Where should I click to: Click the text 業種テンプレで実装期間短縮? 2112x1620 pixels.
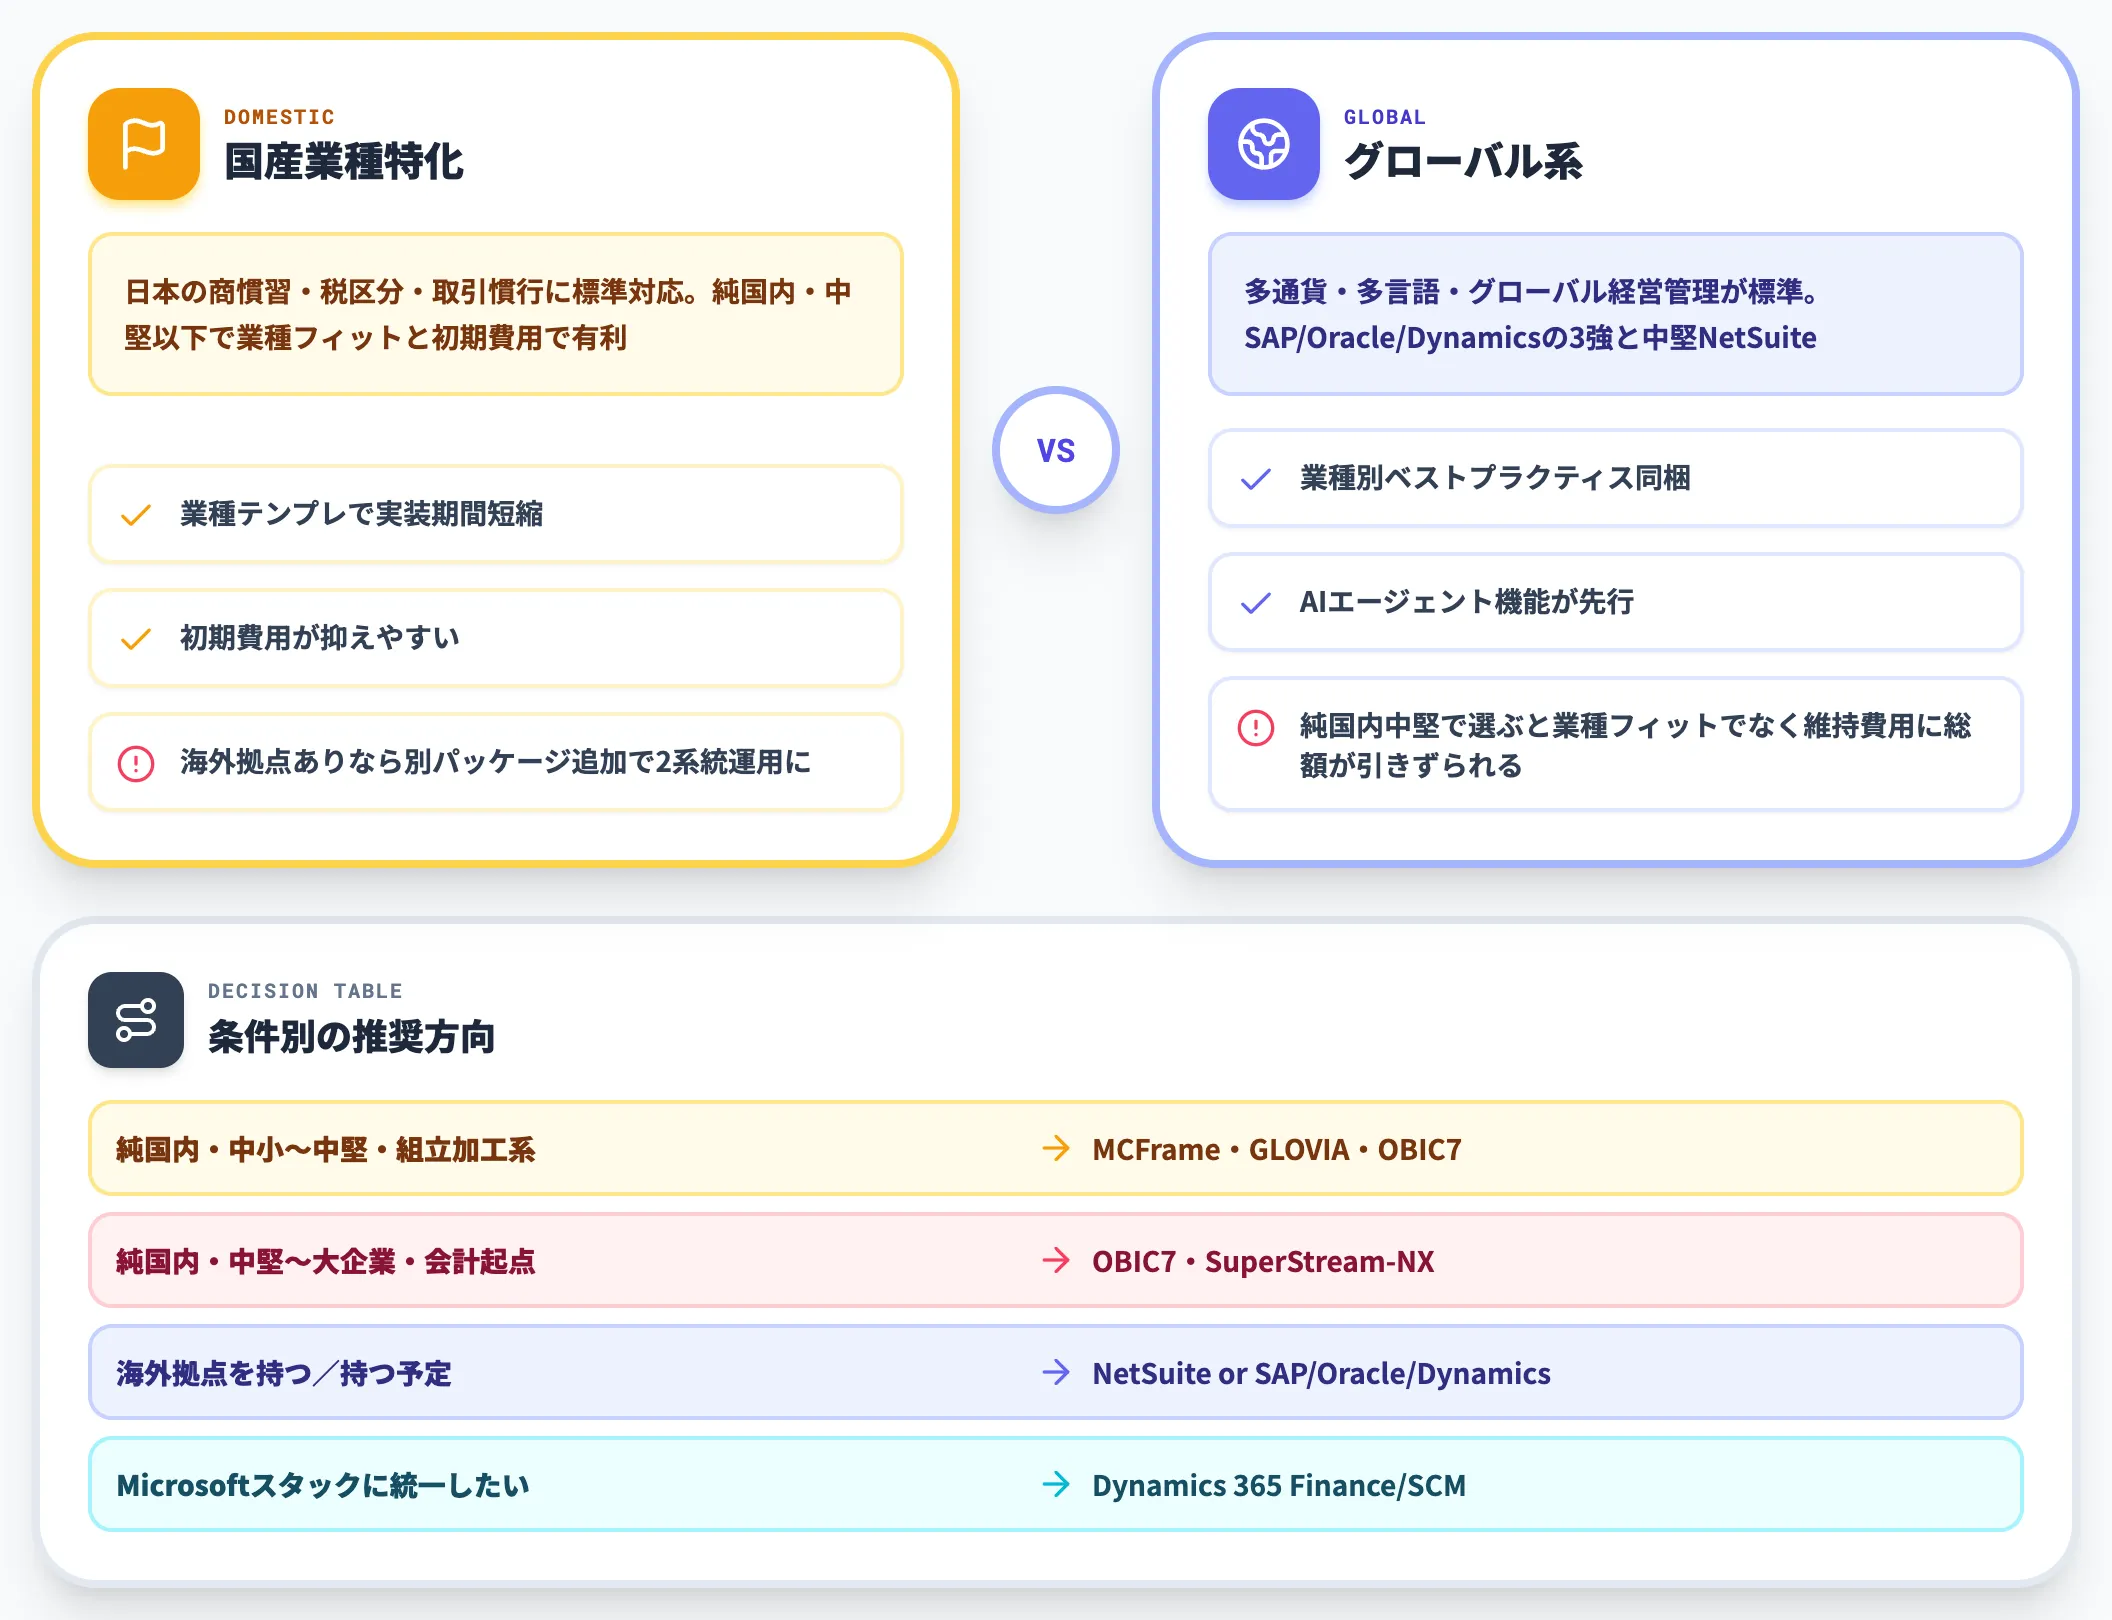pos(362,514)
